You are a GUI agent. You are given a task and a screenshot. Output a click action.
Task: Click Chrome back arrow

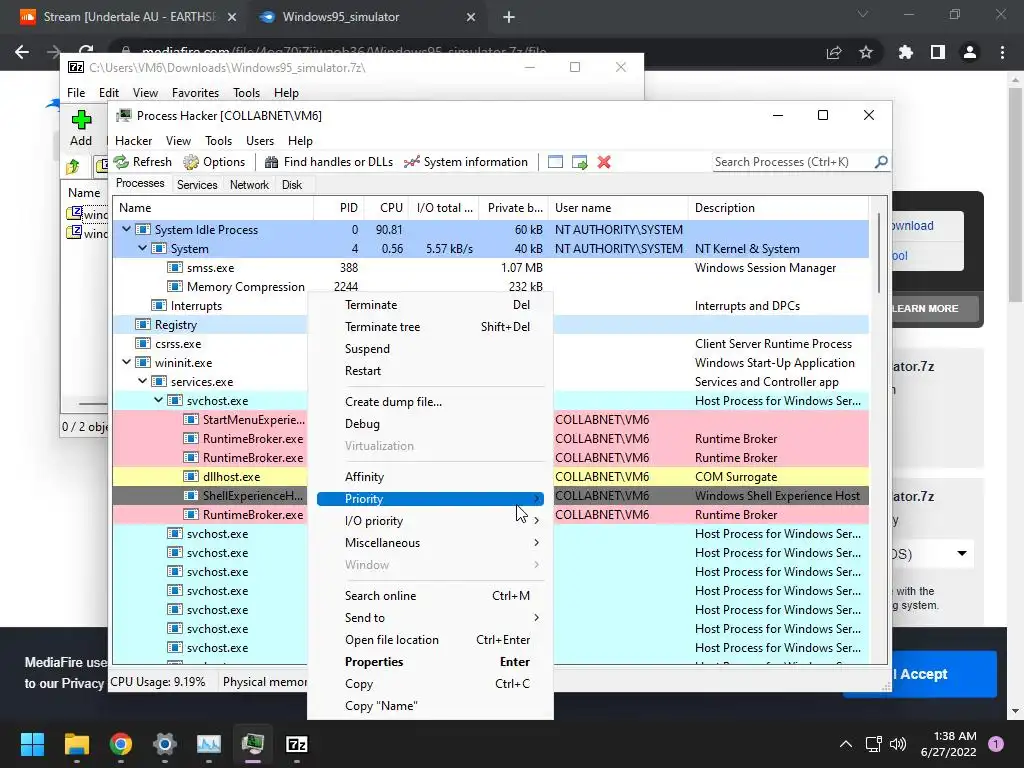coord(22,52)
